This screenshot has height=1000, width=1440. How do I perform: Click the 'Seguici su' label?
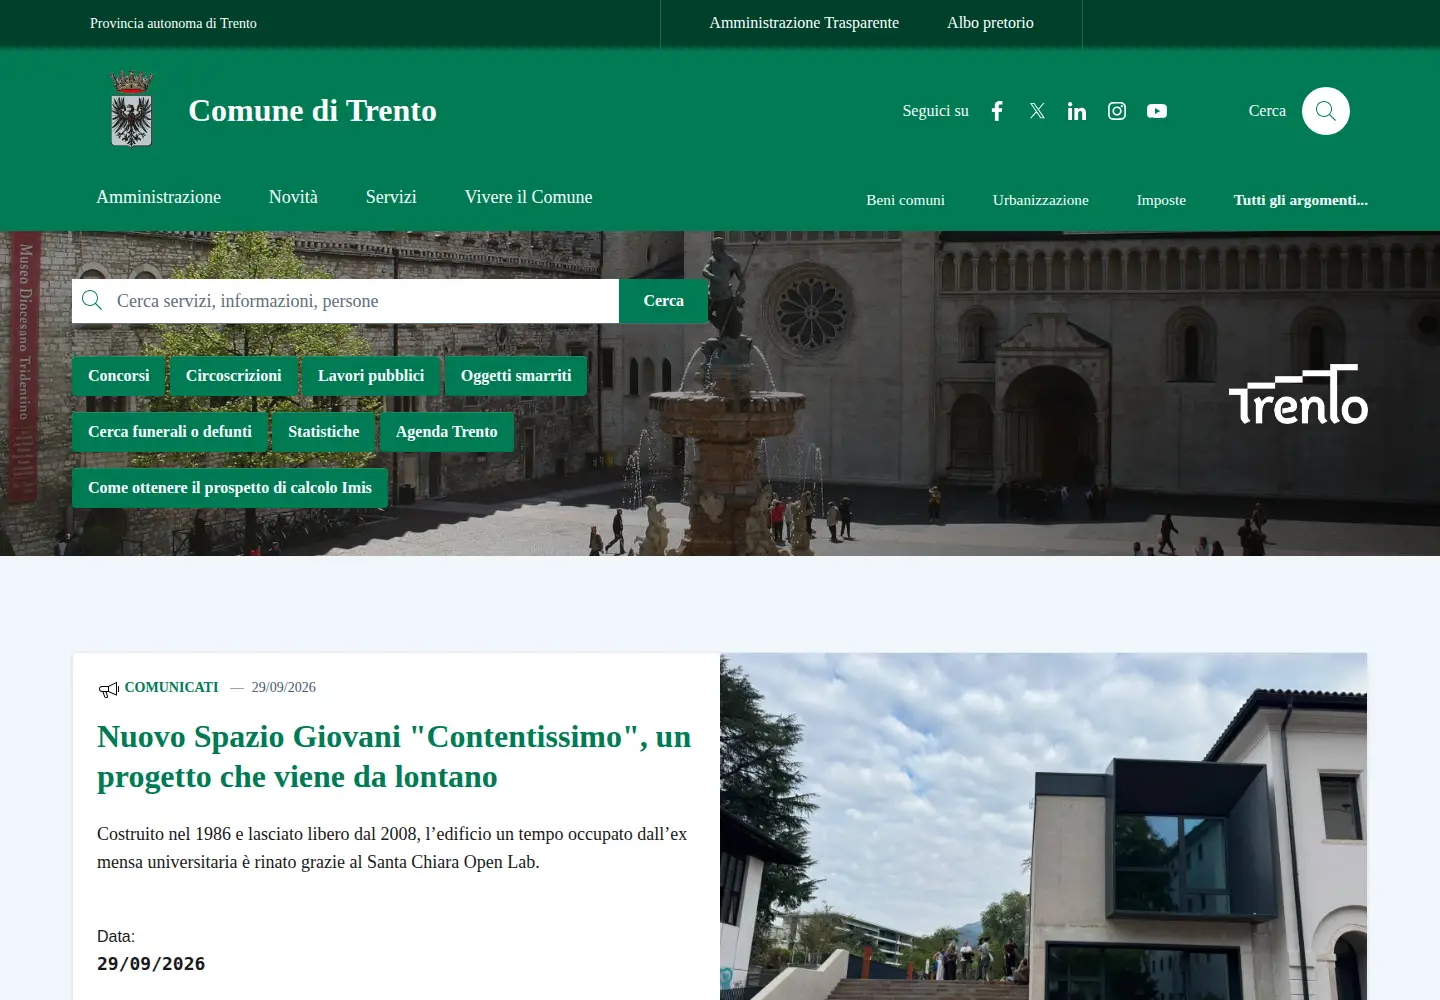(935, 111)
